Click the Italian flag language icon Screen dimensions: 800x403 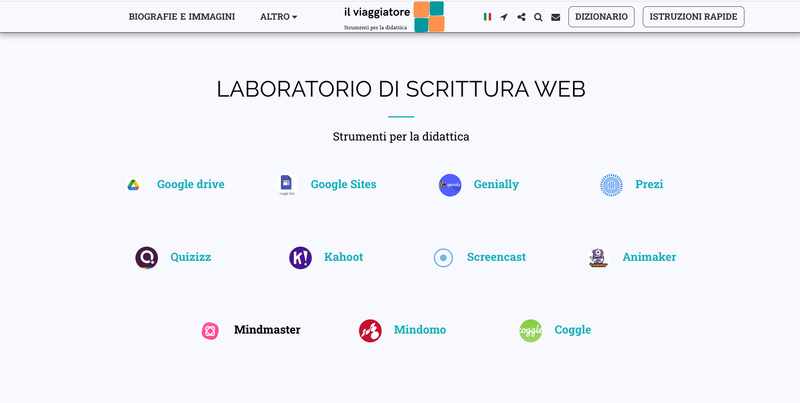[487, 17]
